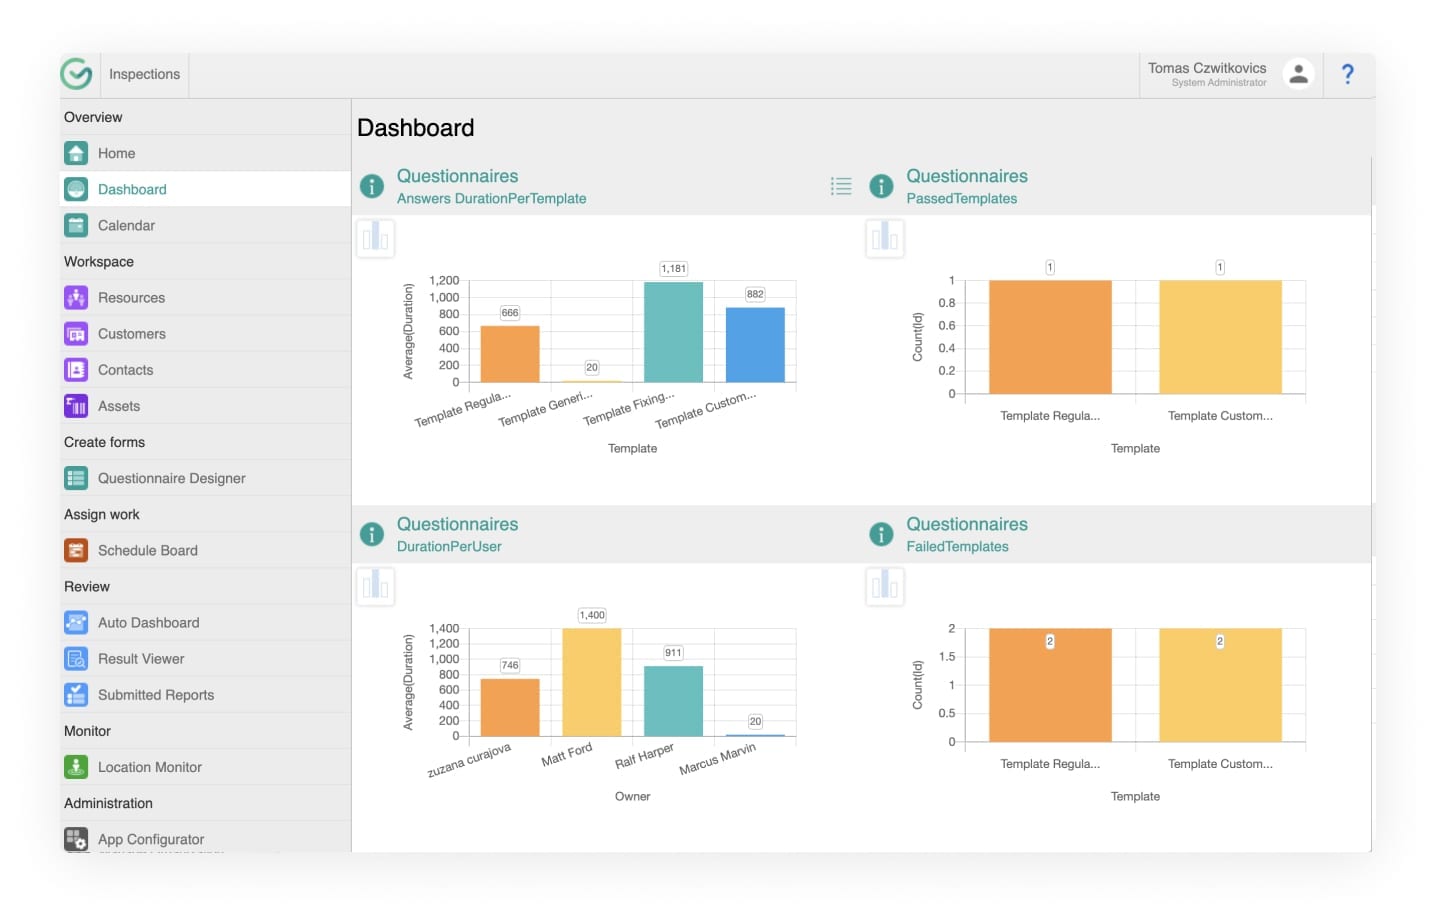The width and height of the screenshot is (1436, 921).
Task: Click the Dashboard sidebar icon
Action: [x=76, y=189]
